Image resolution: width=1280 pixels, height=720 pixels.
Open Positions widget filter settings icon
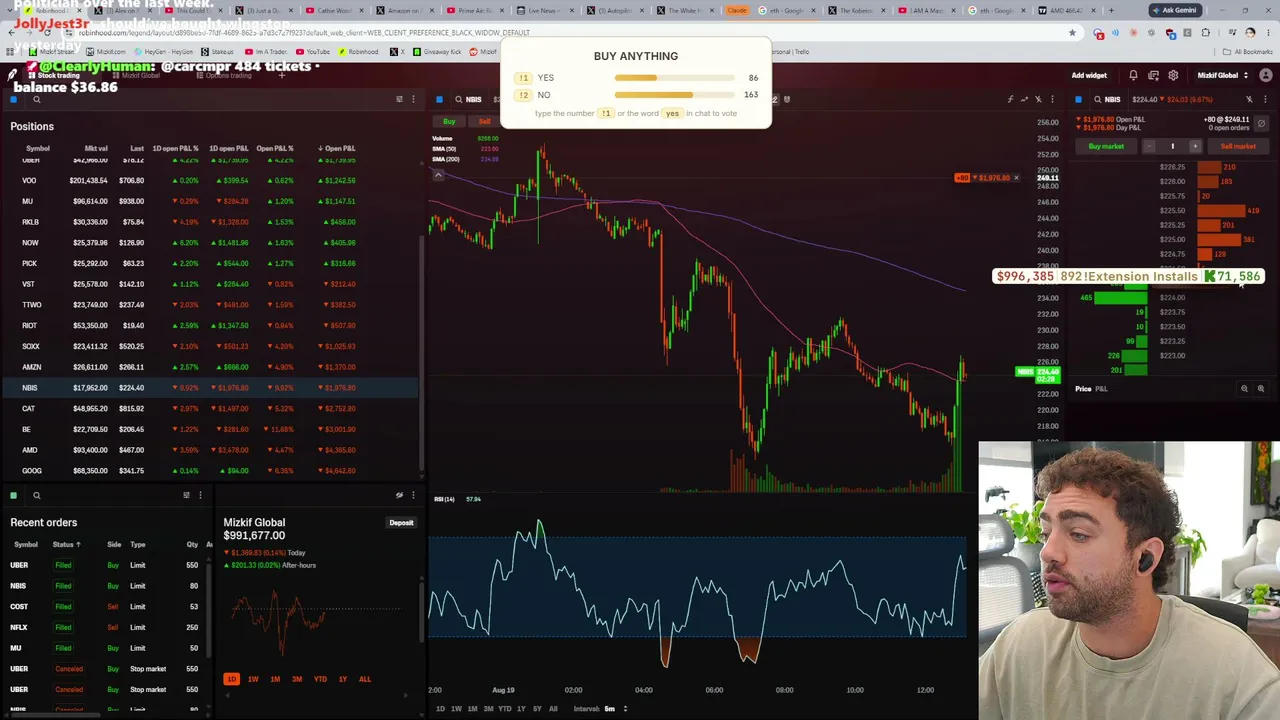pos(399,99)
